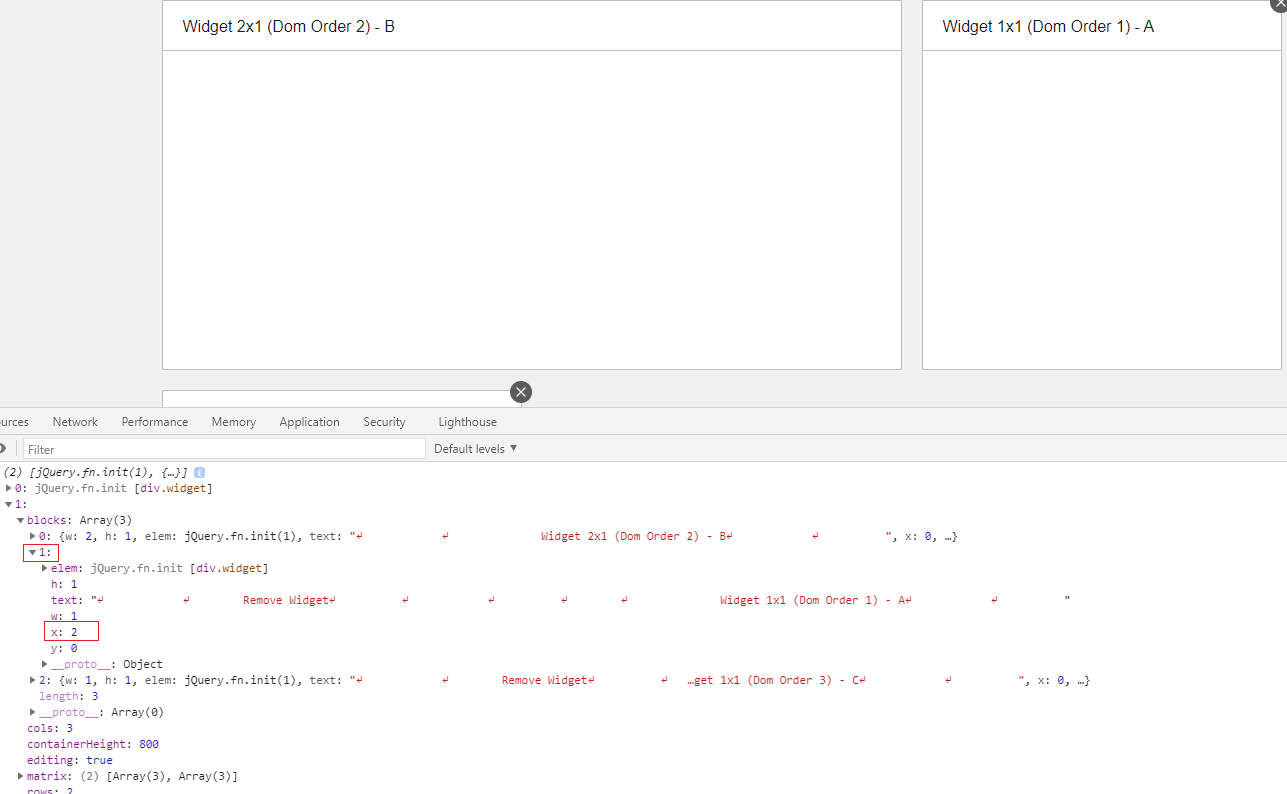Expand the __proto__: Object node
This screenshot has width=1287, height=794.
[x=45, y=664]
